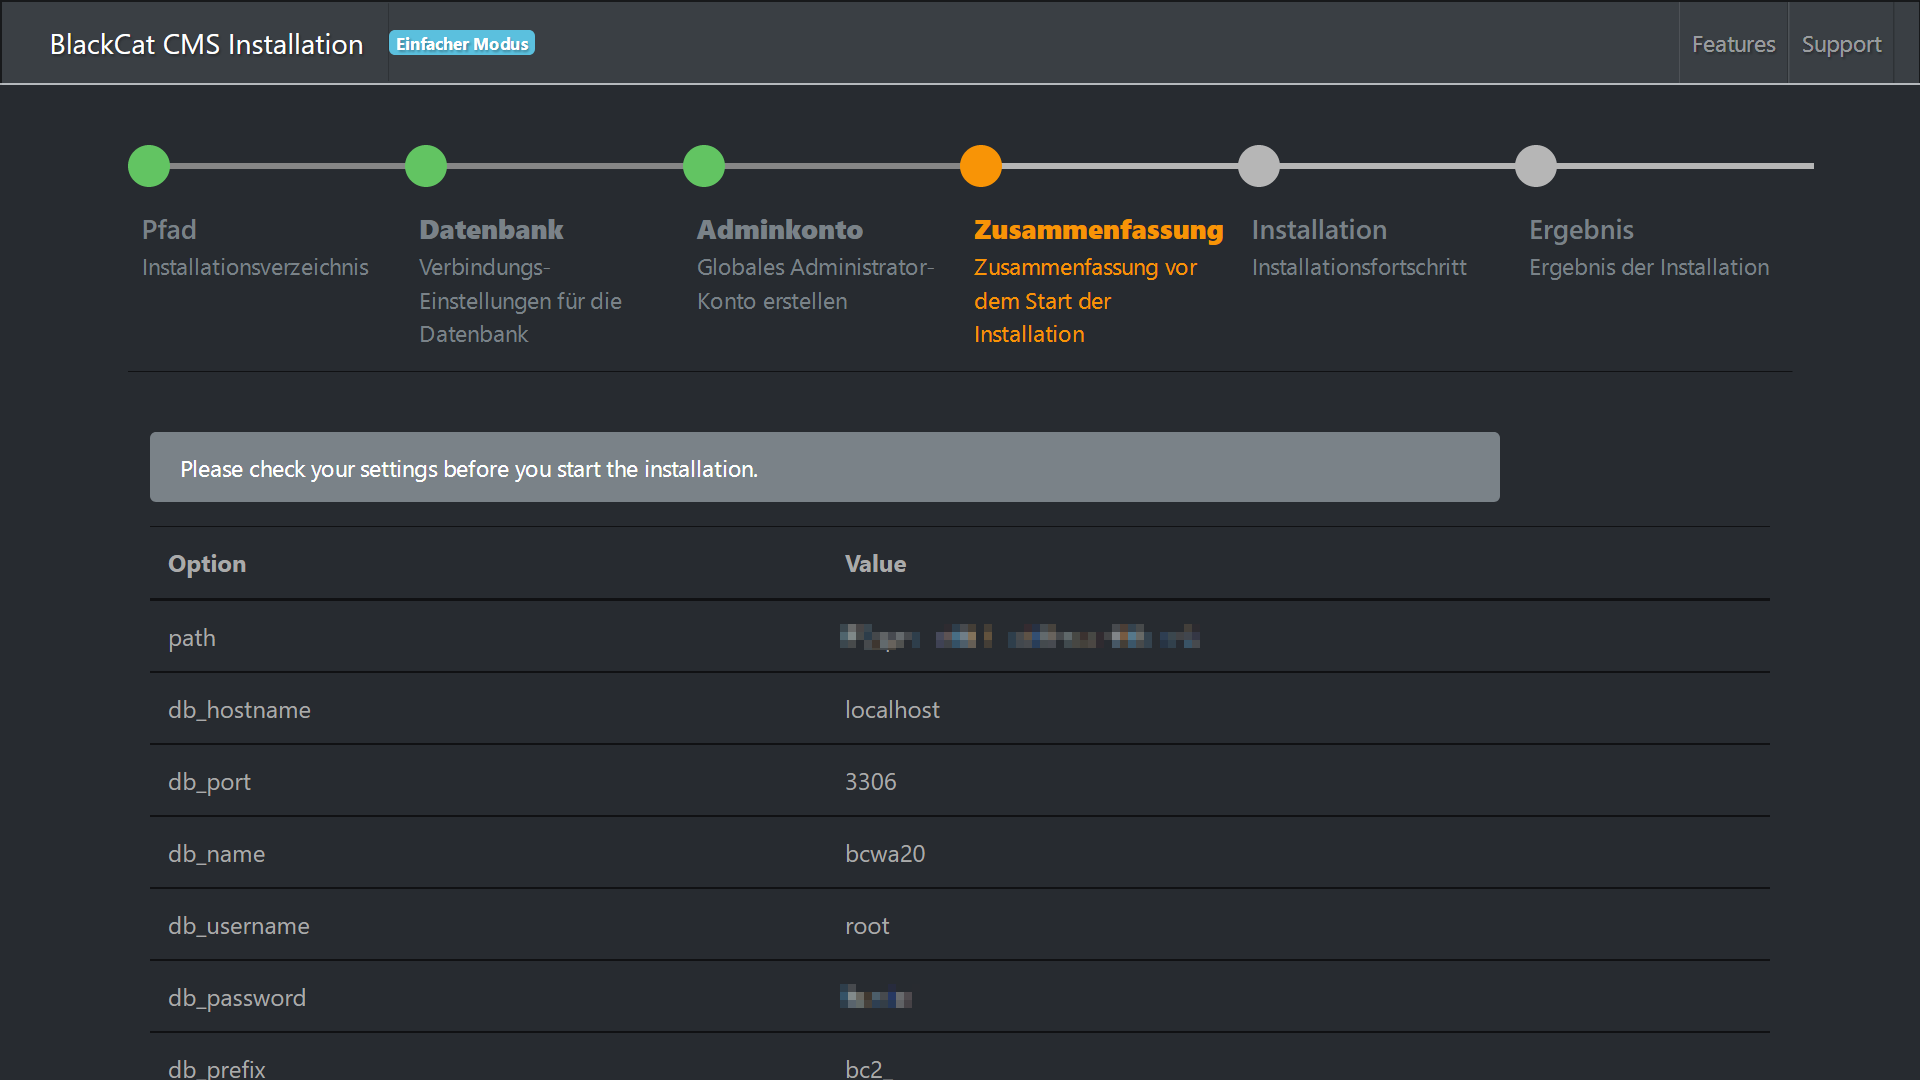The width and height of the screenshot is (1920, 1080).
Task: Click the 'db_username' option cell
Action: (239, 926)
